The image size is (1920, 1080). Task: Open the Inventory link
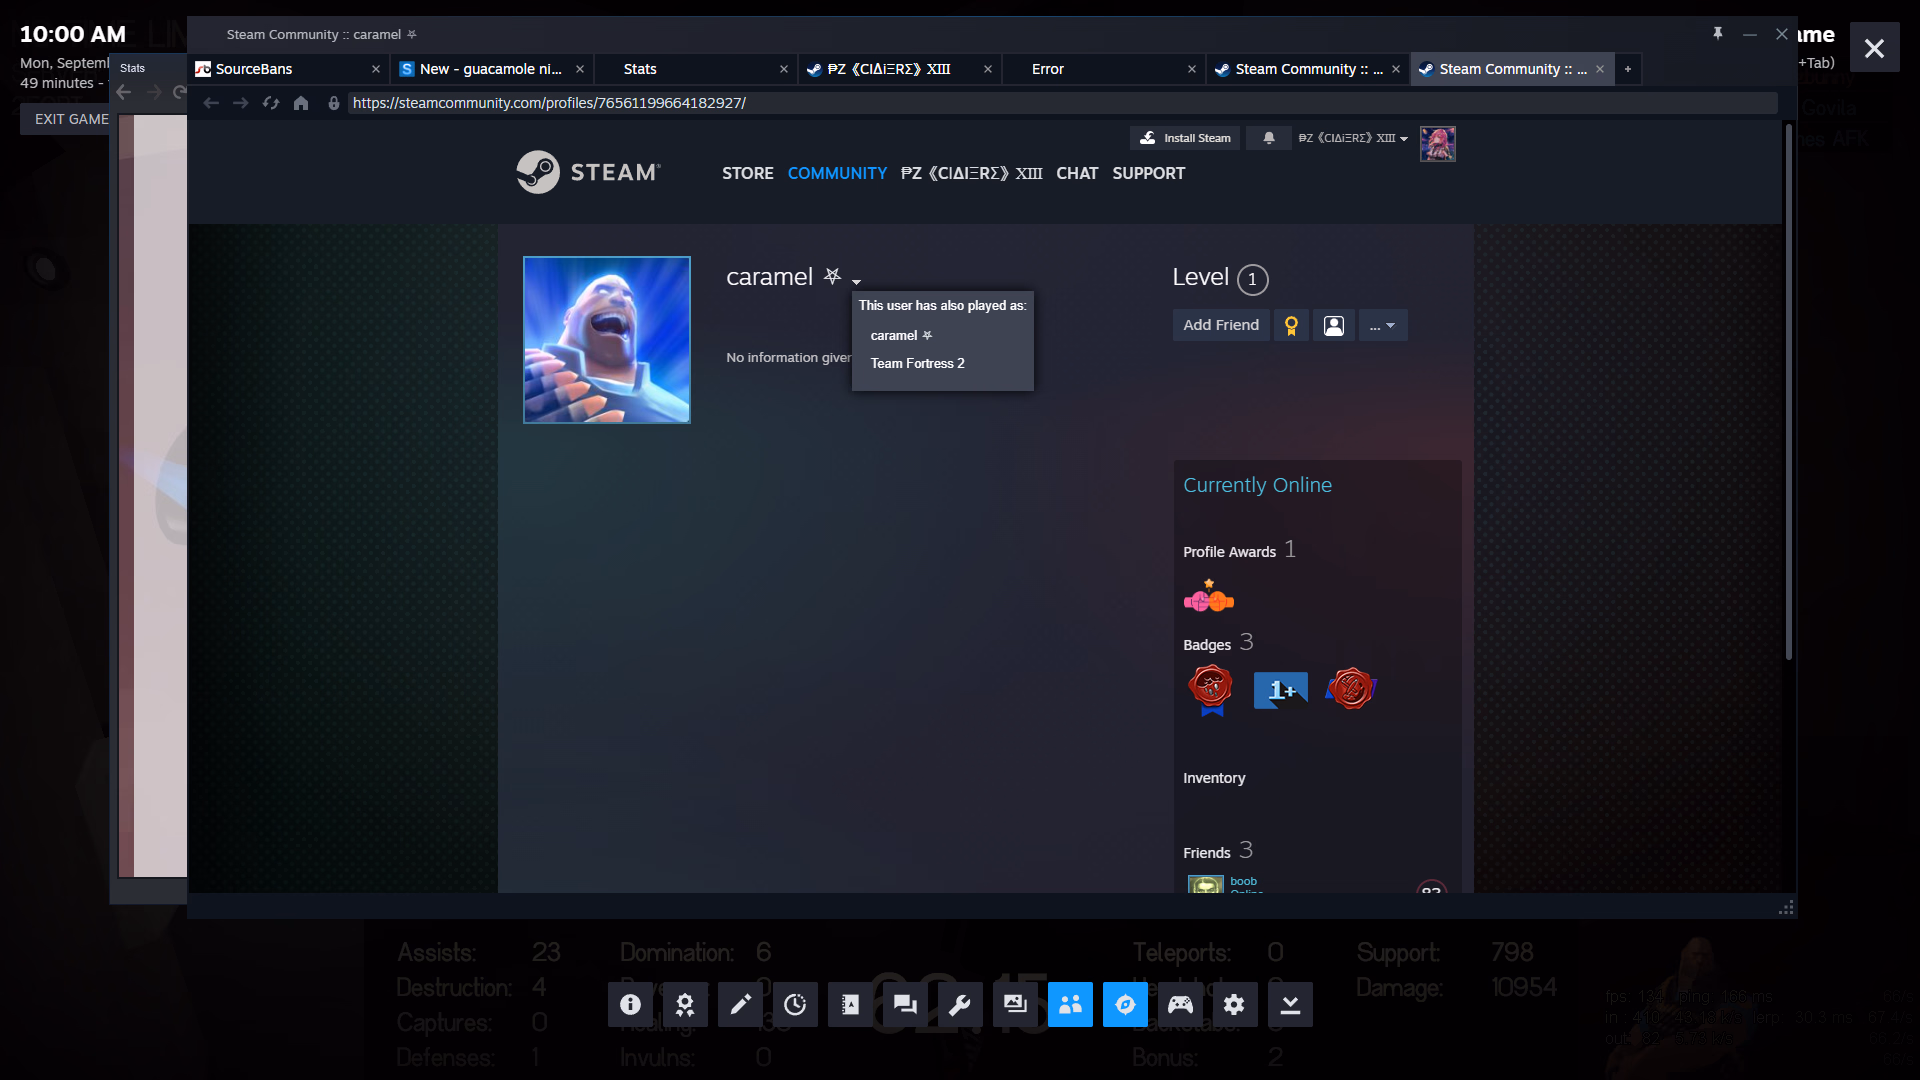[1214, 778]
